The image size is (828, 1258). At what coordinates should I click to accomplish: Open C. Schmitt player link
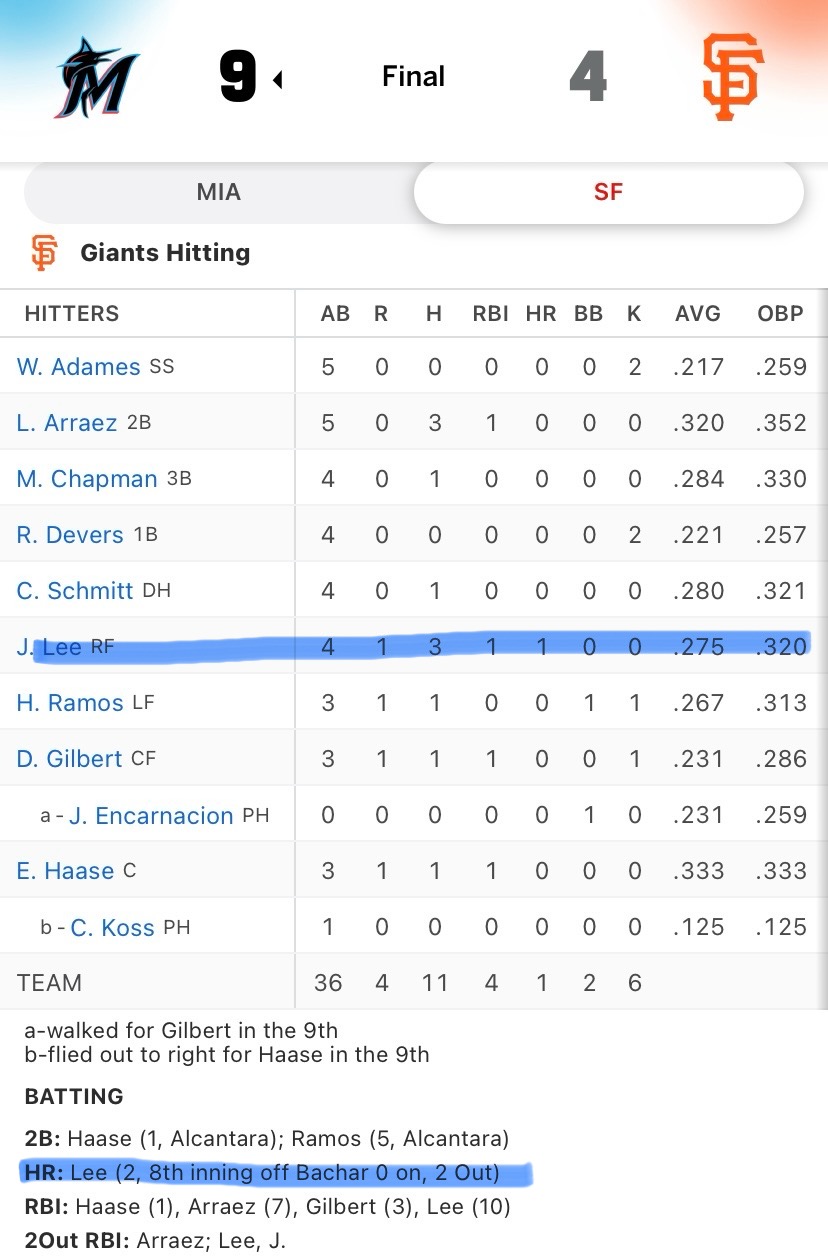(75, 591)
